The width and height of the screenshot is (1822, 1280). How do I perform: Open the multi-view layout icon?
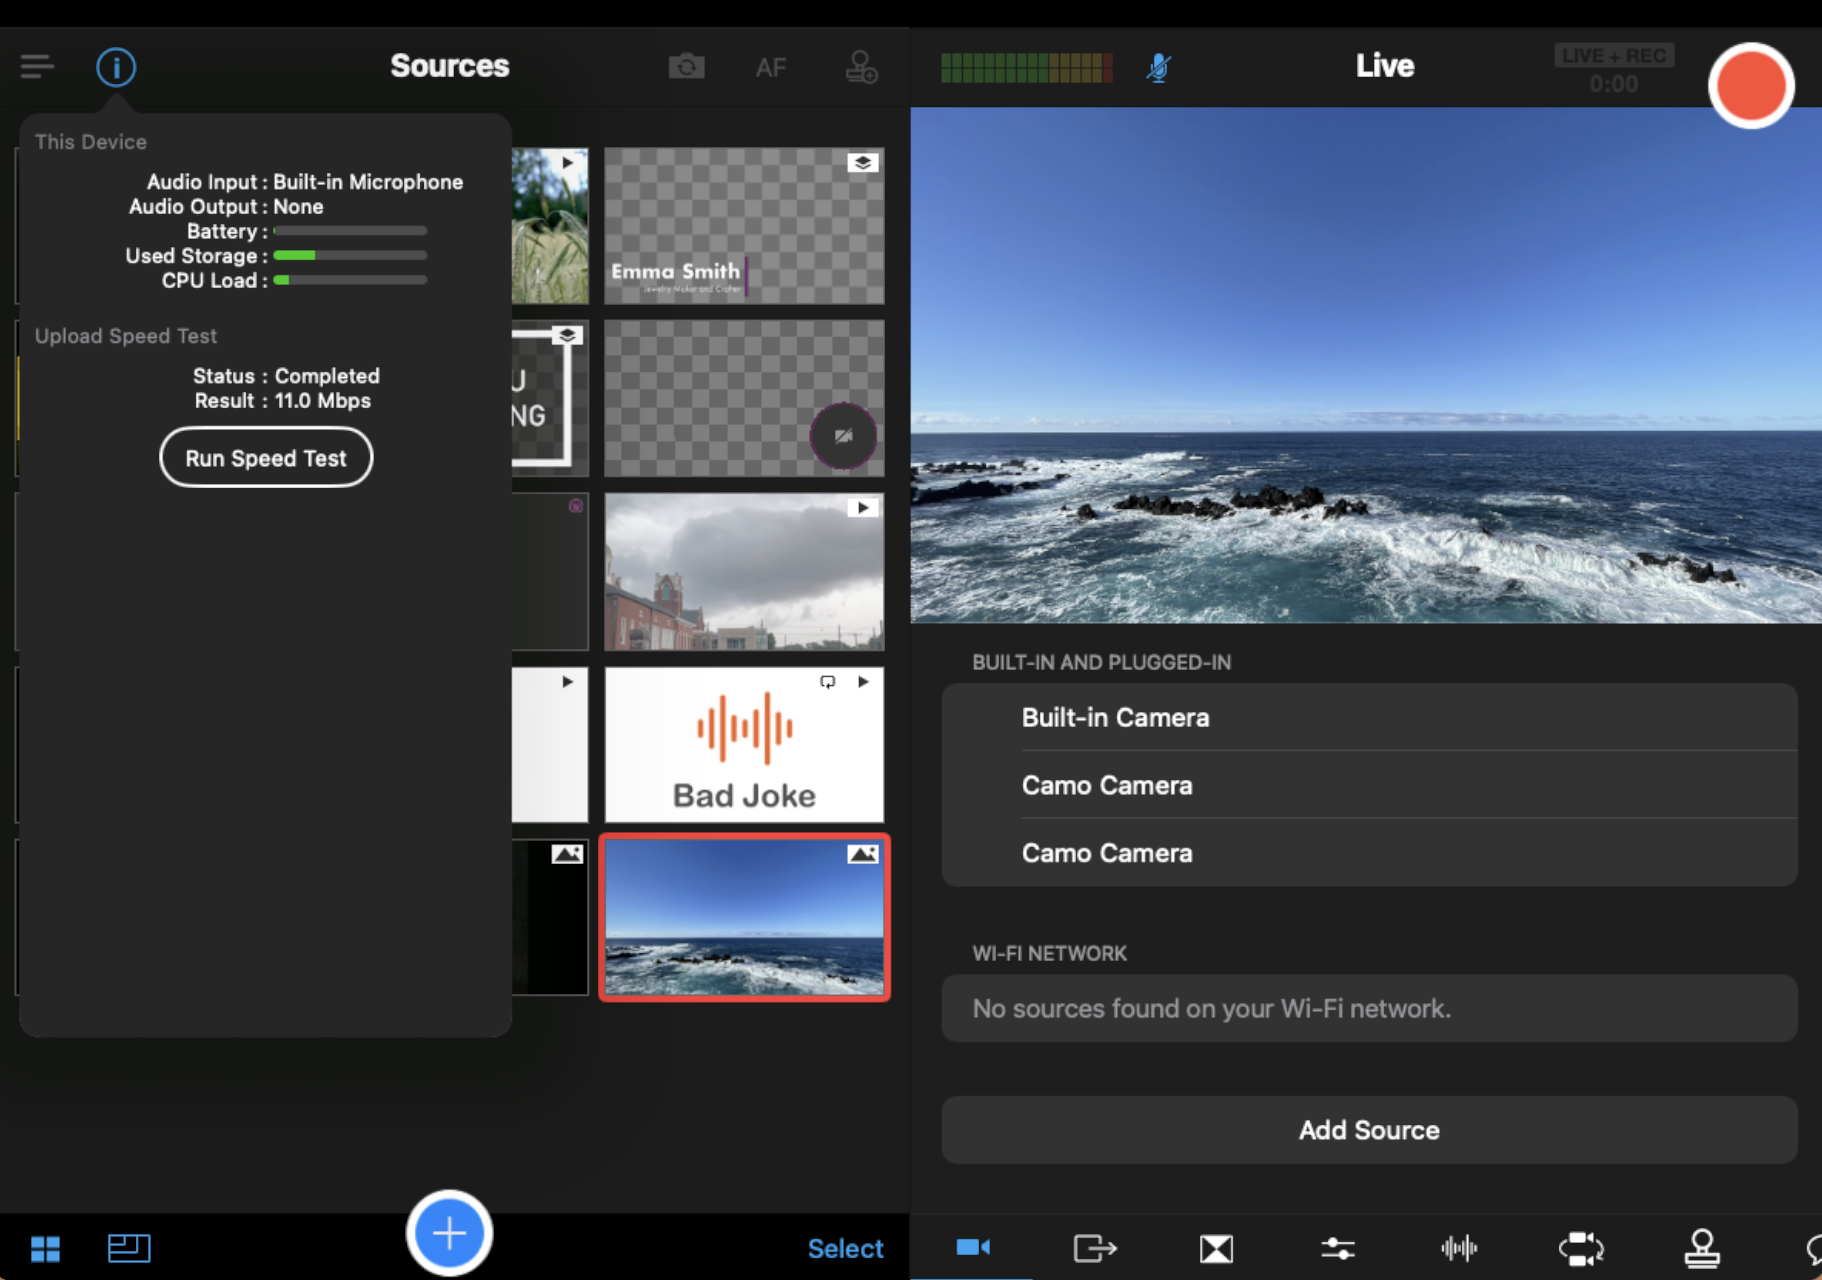(x=129, y=1248)
